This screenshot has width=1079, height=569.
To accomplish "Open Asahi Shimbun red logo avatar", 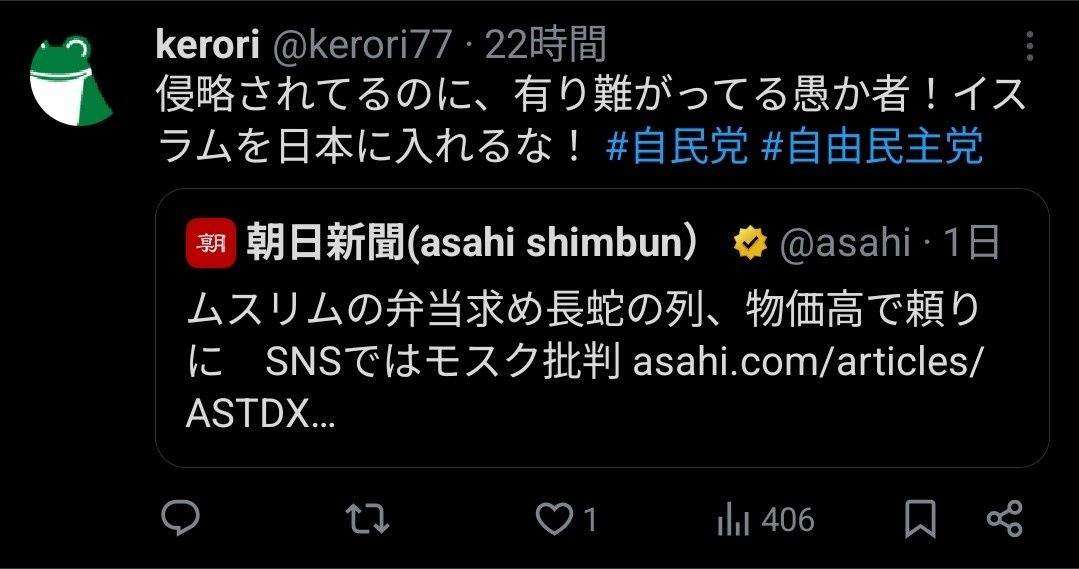I will pos(211,242).
